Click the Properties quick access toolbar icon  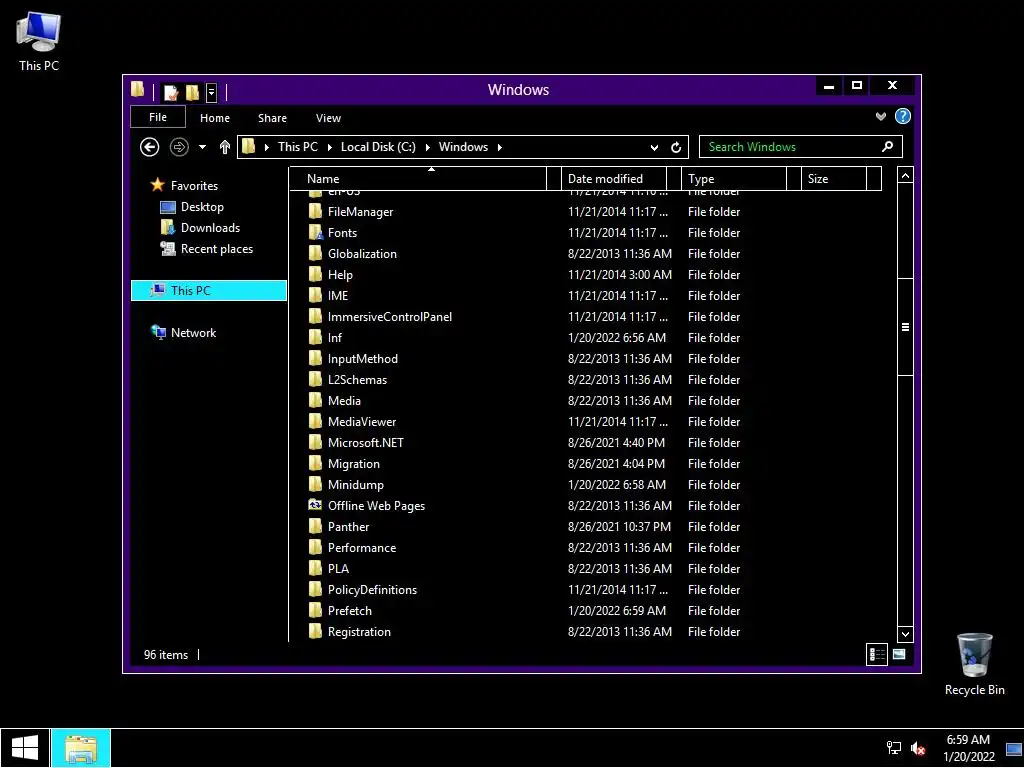click(171, 92)
